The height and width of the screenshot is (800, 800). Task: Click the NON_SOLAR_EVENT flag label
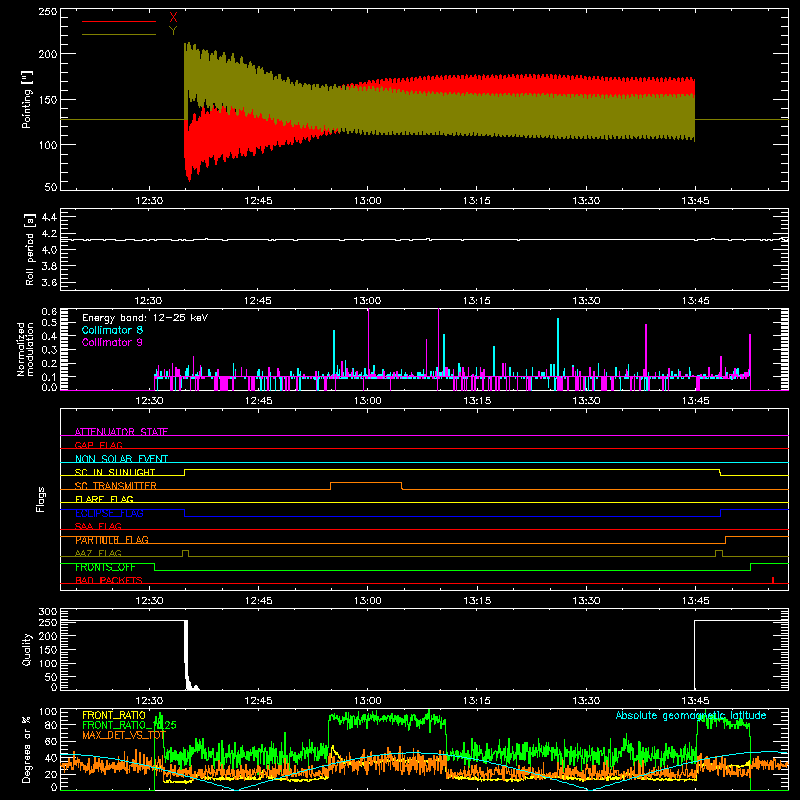pyautogui.click(x=121, y=459)
